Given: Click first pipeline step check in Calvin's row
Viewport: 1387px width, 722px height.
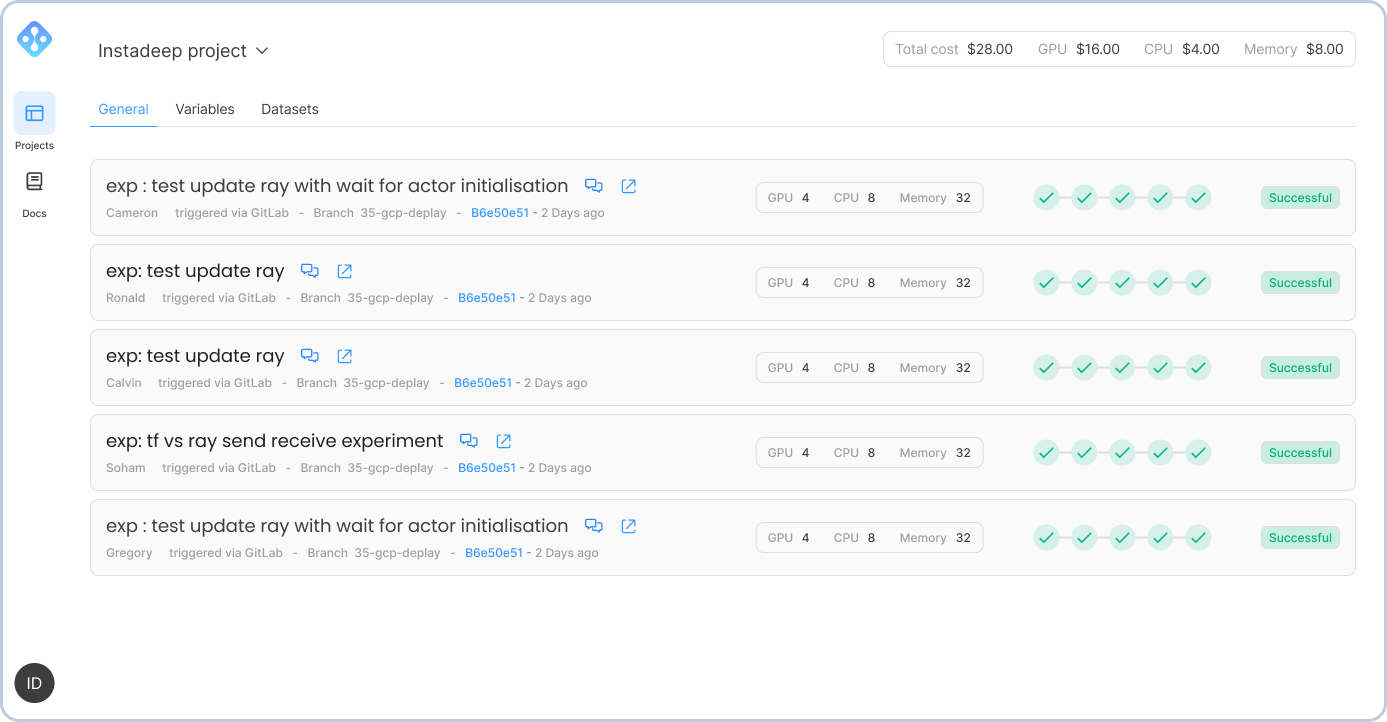Looking at the screenshot, I should [x=1046, y=368].
